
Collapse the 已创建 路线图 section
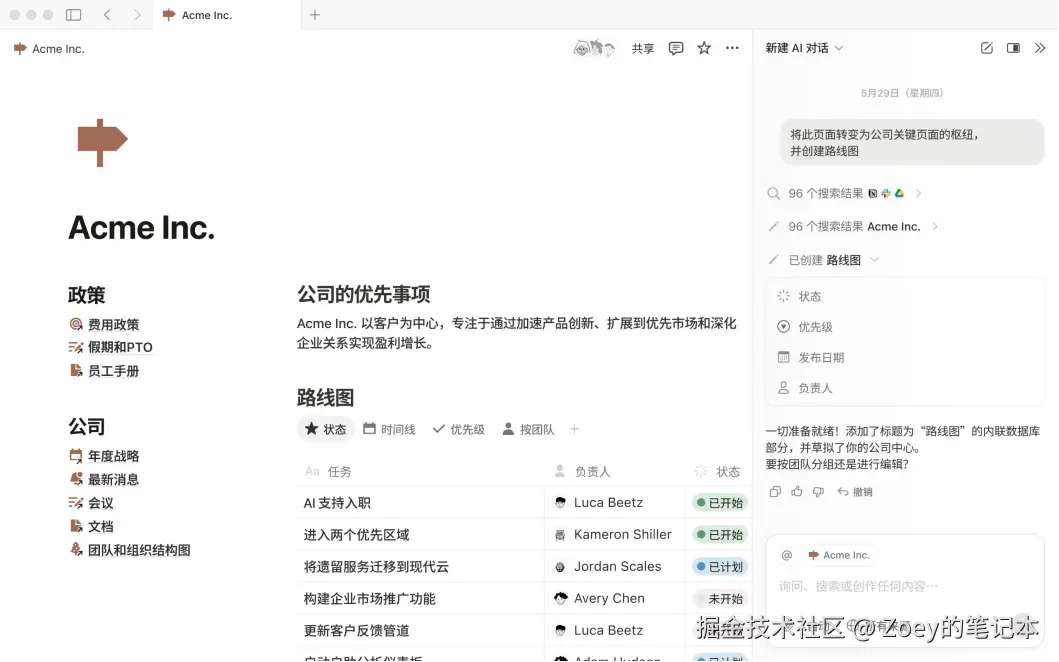click(x=824, y=260)
